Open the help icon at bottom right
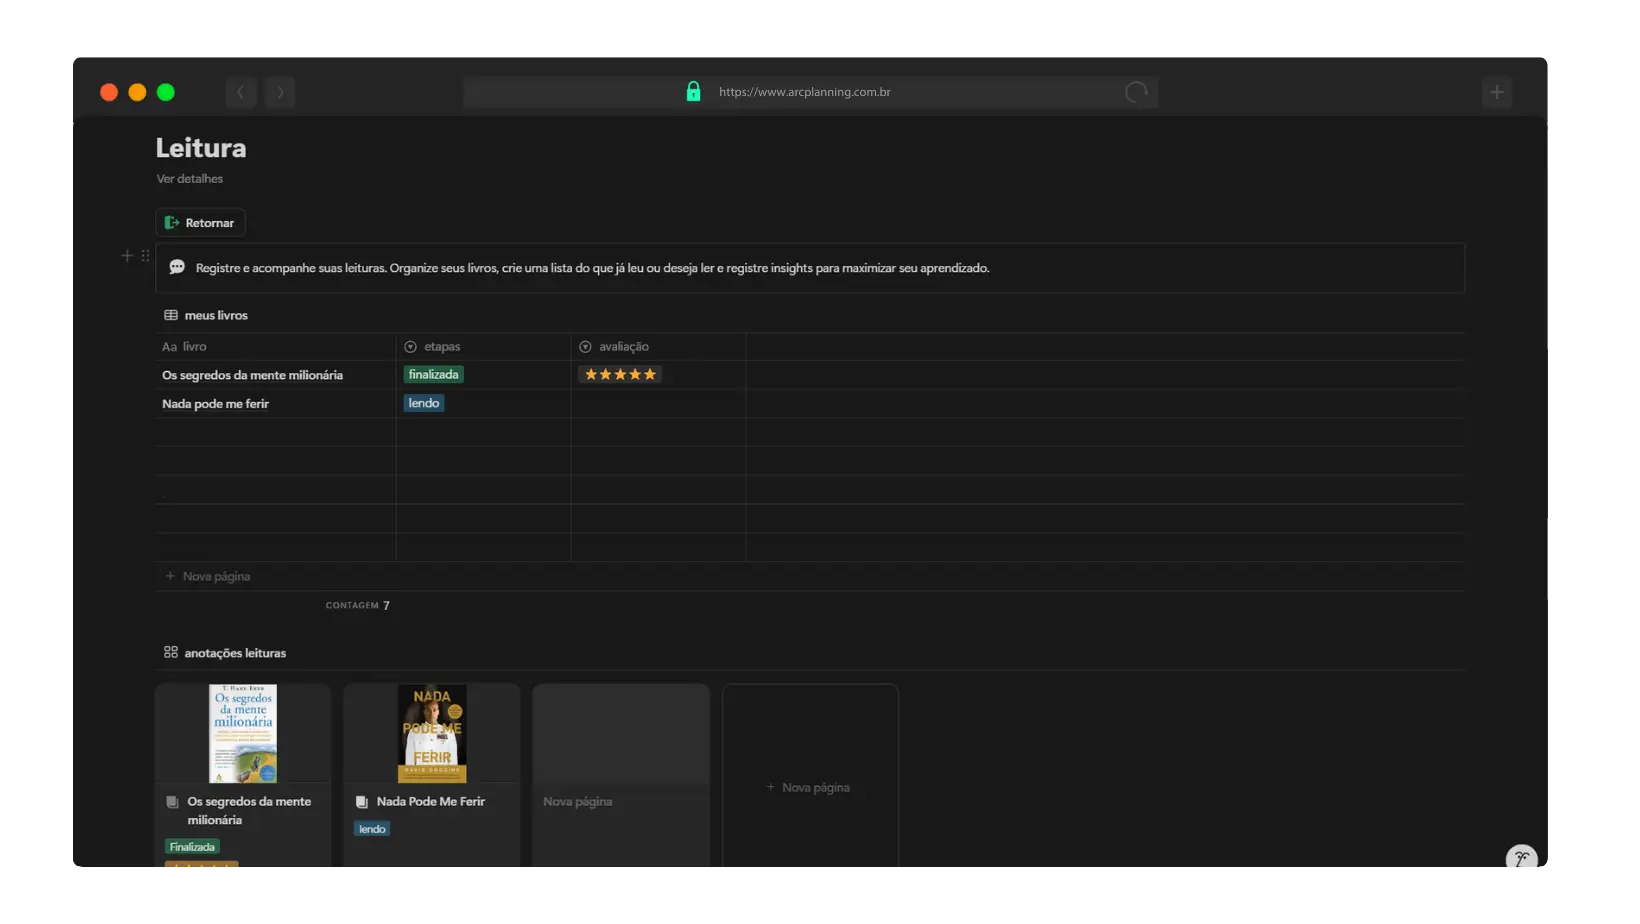 point(1521,858)
